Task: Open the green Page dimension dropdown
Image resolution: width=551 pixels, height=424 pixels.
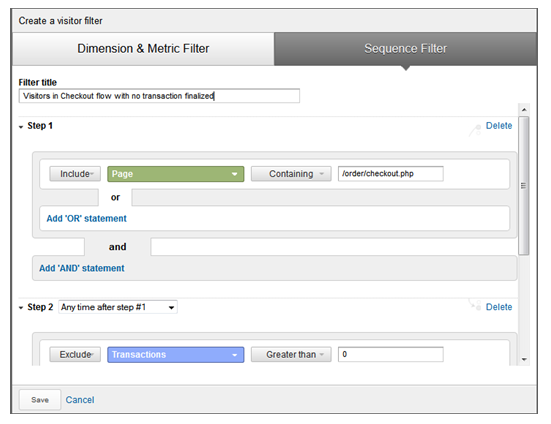Action: click(x=176, y=174)
